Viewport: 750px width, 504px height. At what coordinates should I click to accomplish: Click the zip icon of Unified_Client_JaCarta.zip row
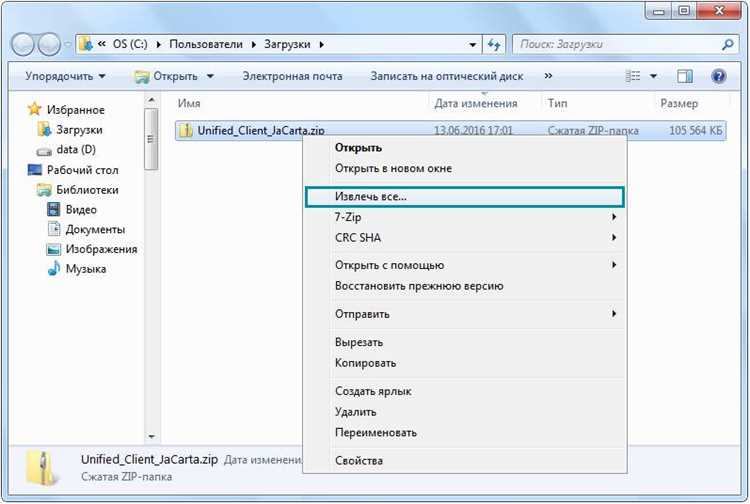click(x=185, y=130)
